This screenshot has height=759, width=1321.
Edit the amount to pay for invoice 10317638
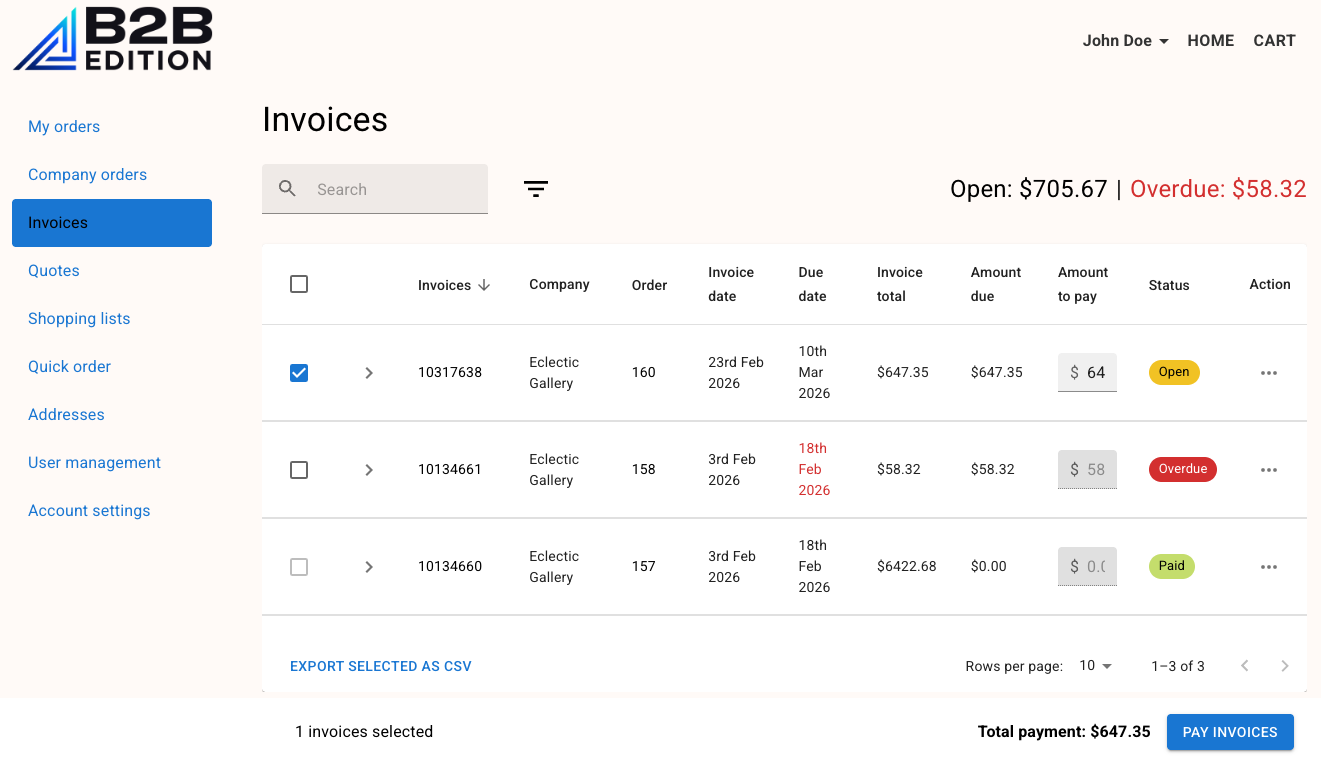pyautogui.click(x=1087, y=372)
